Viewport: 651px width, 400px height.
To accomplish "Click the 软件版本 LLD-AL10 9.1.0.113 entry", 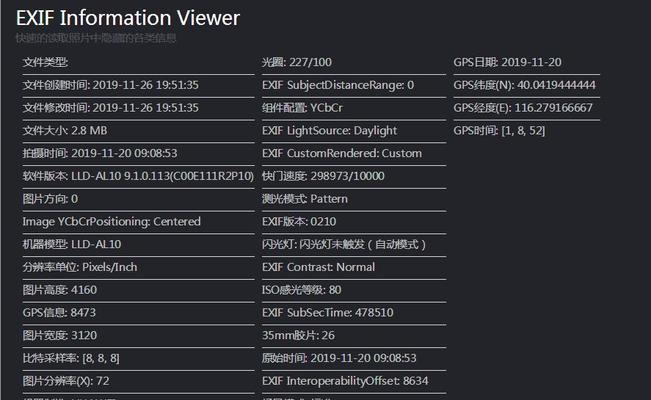I will tap(138, 176).
